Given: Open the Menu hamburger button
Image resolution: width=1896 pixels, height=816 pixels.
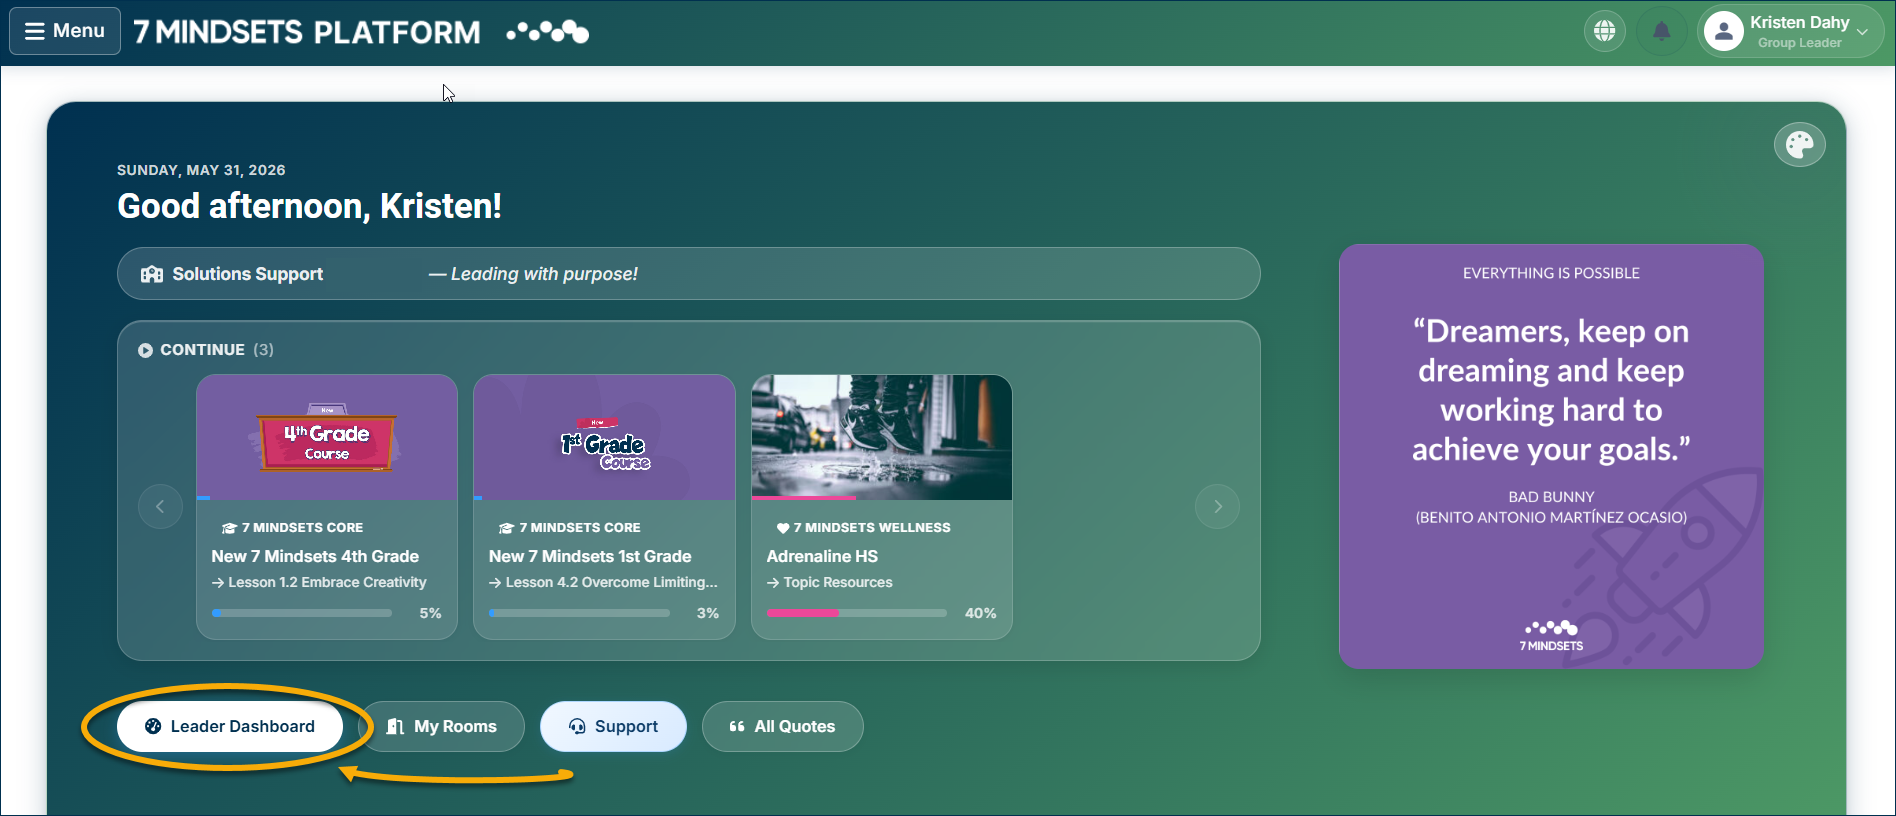Looking at the screenshot, I should click(x=65, y=31).
